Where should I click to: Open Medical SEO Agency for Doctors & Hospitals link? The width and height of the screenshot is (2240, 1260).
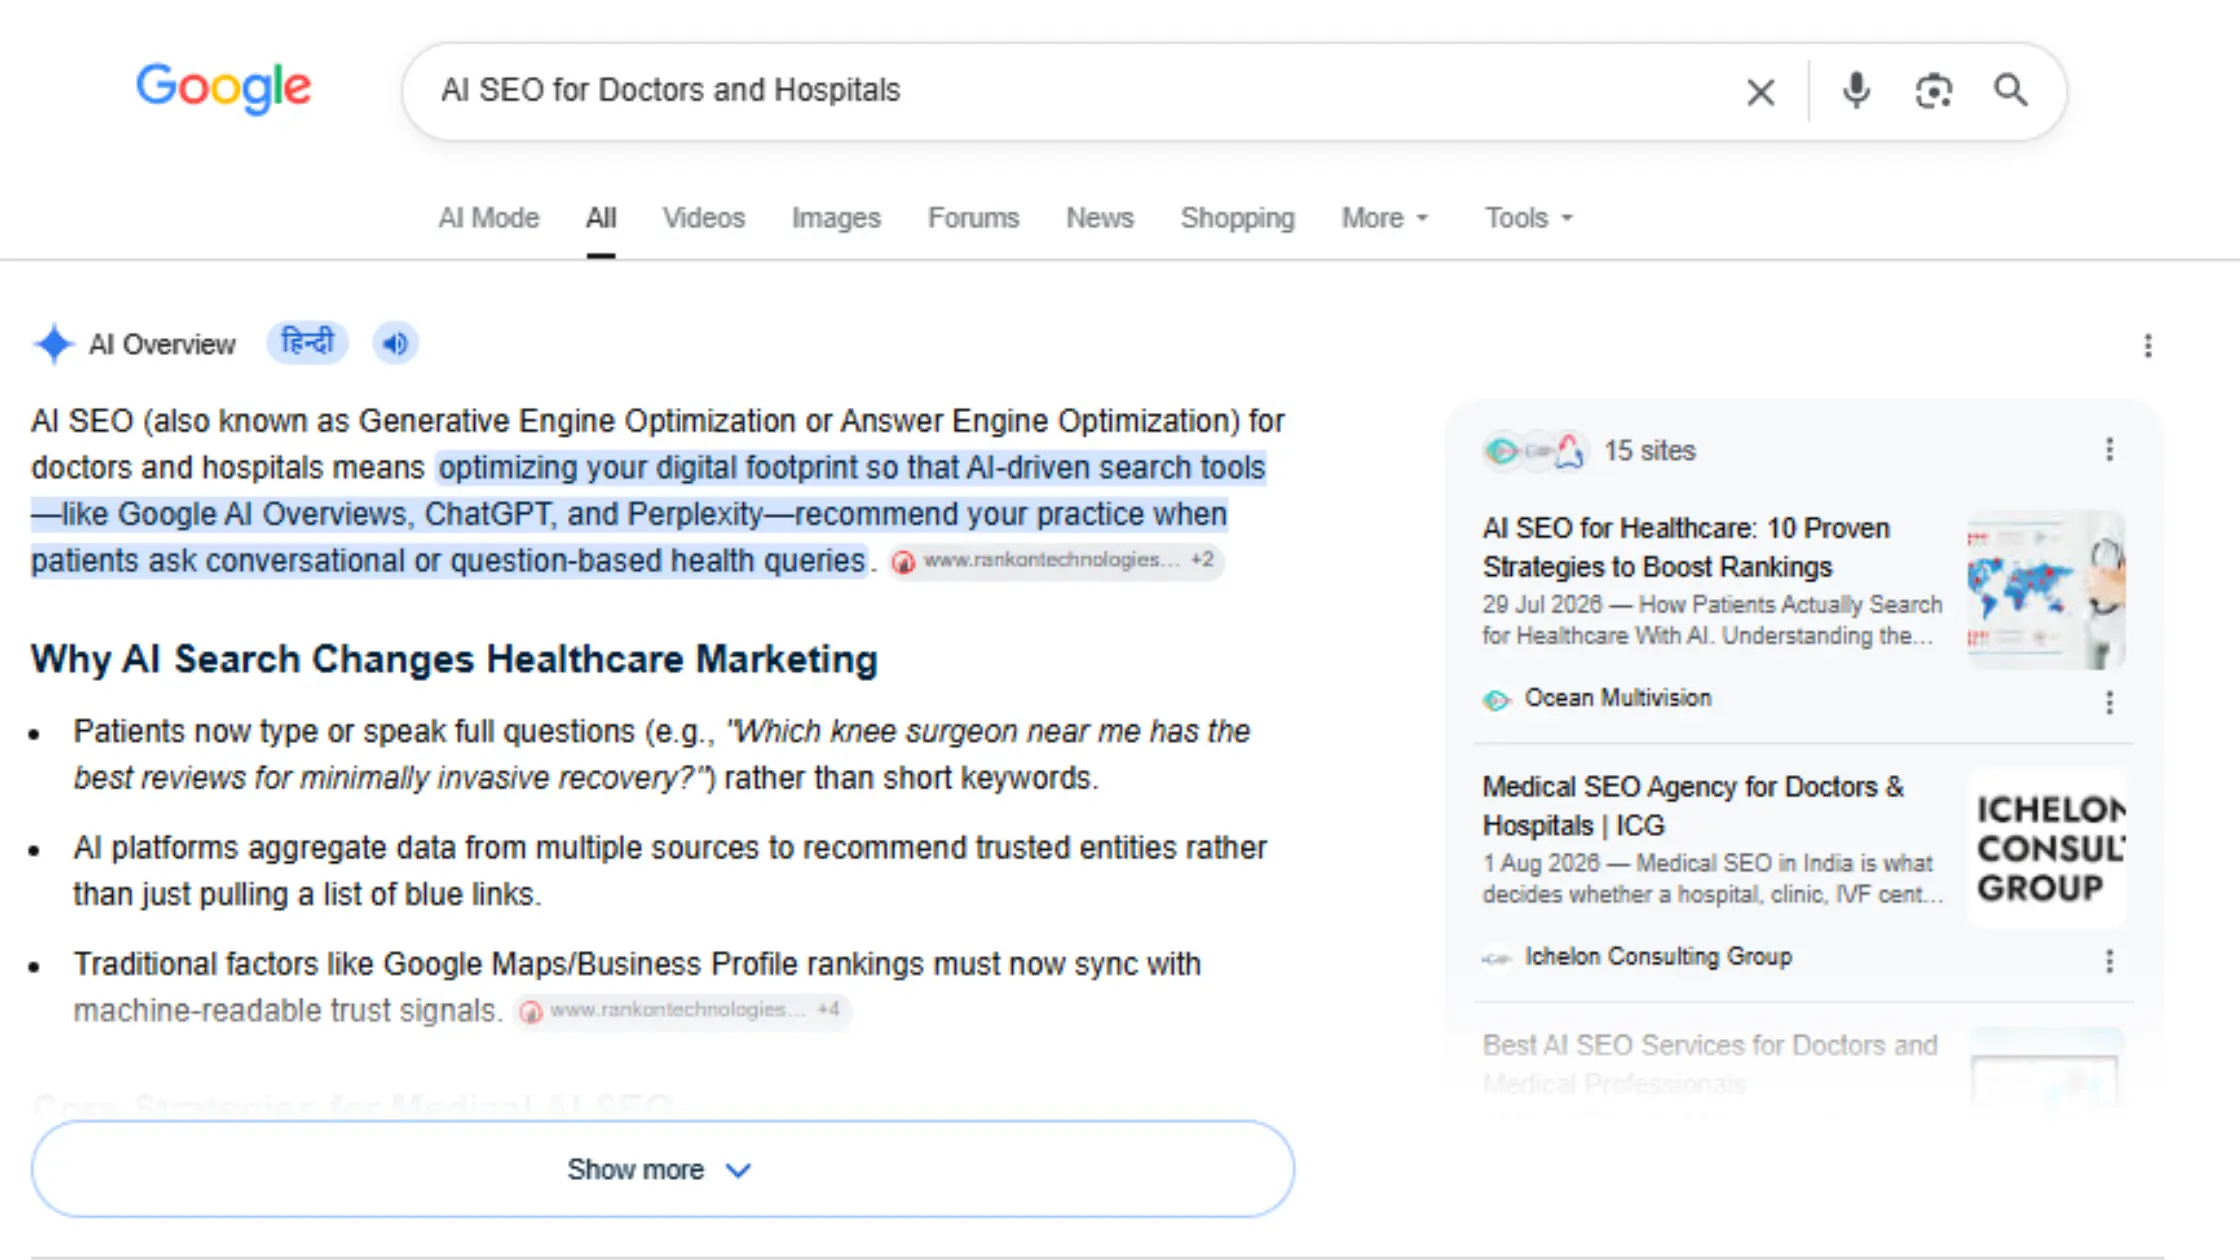point(1693,806)
